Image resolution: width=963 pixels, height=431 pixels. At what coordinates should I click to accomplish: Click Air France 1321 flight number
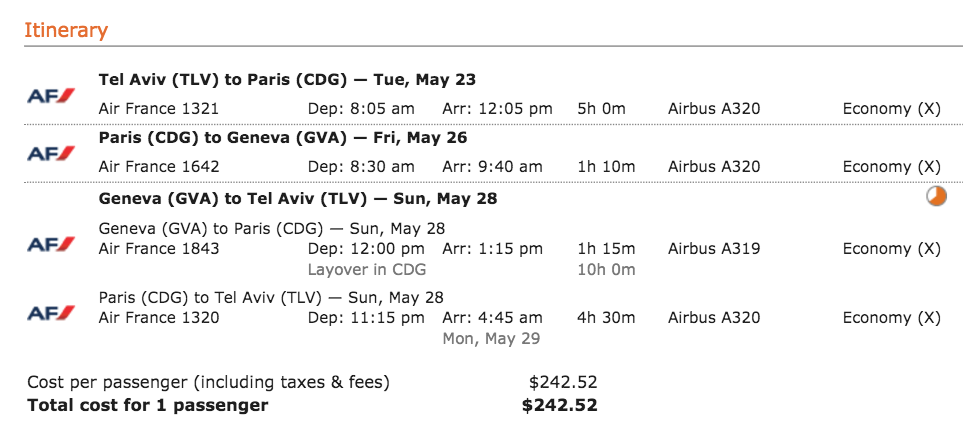[158, 109]
